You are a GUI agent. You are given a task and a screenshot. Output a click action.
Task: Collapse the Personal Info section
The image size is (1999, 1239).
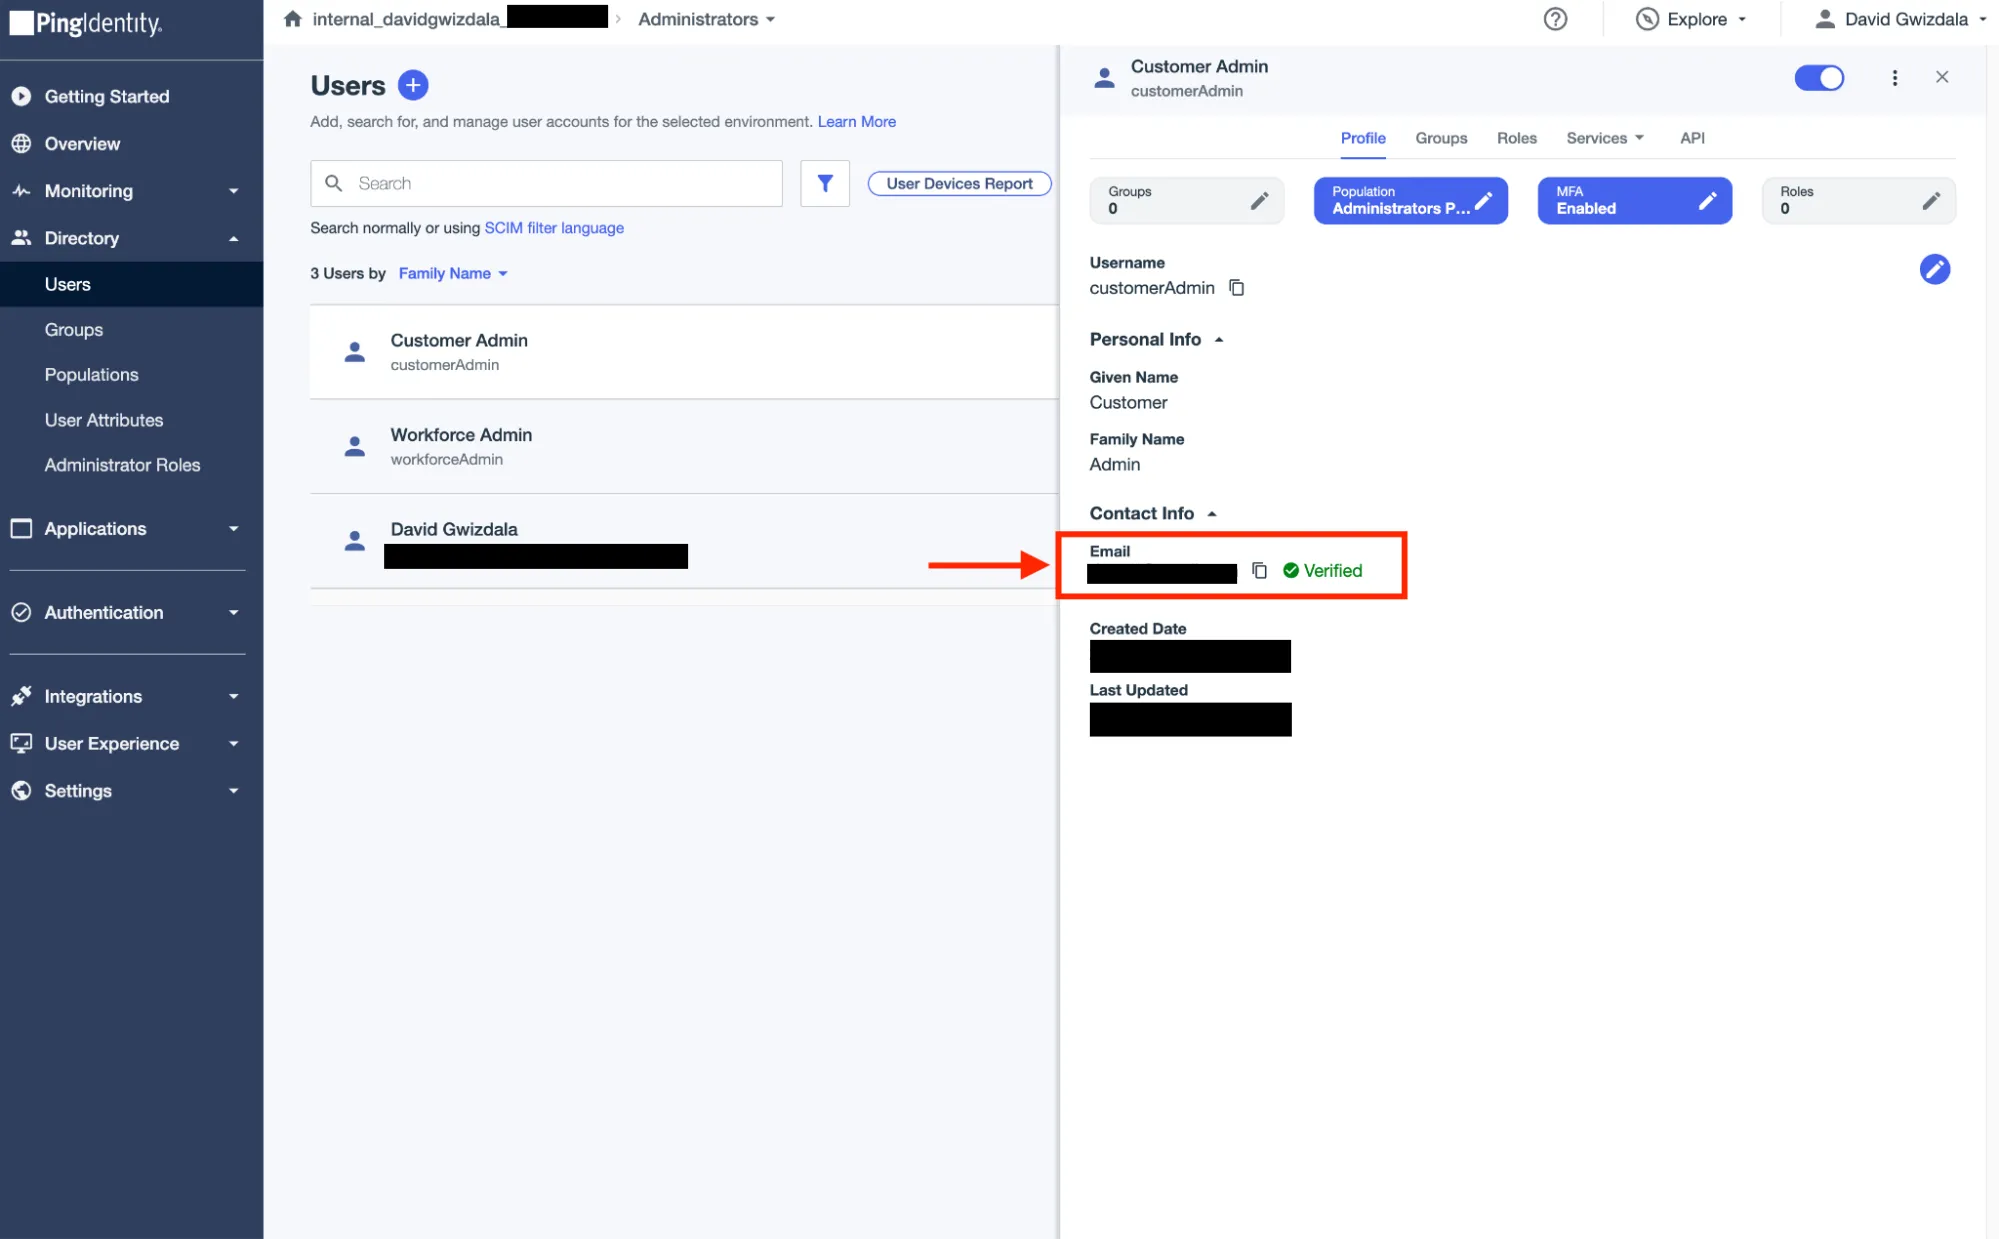pyautogui.click(x=1219, y=340)
